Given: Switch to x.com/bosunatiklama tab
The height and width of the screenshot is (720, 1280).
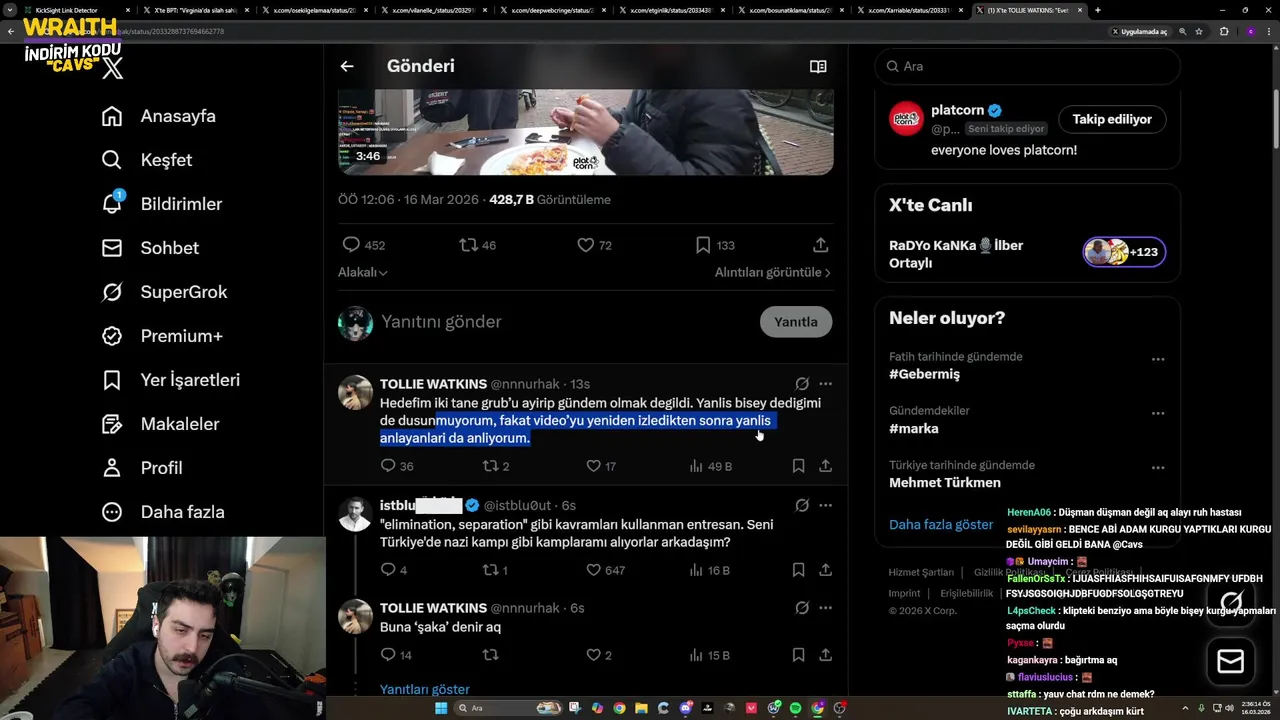Looking at the screenshot, I should pos(791,10).
